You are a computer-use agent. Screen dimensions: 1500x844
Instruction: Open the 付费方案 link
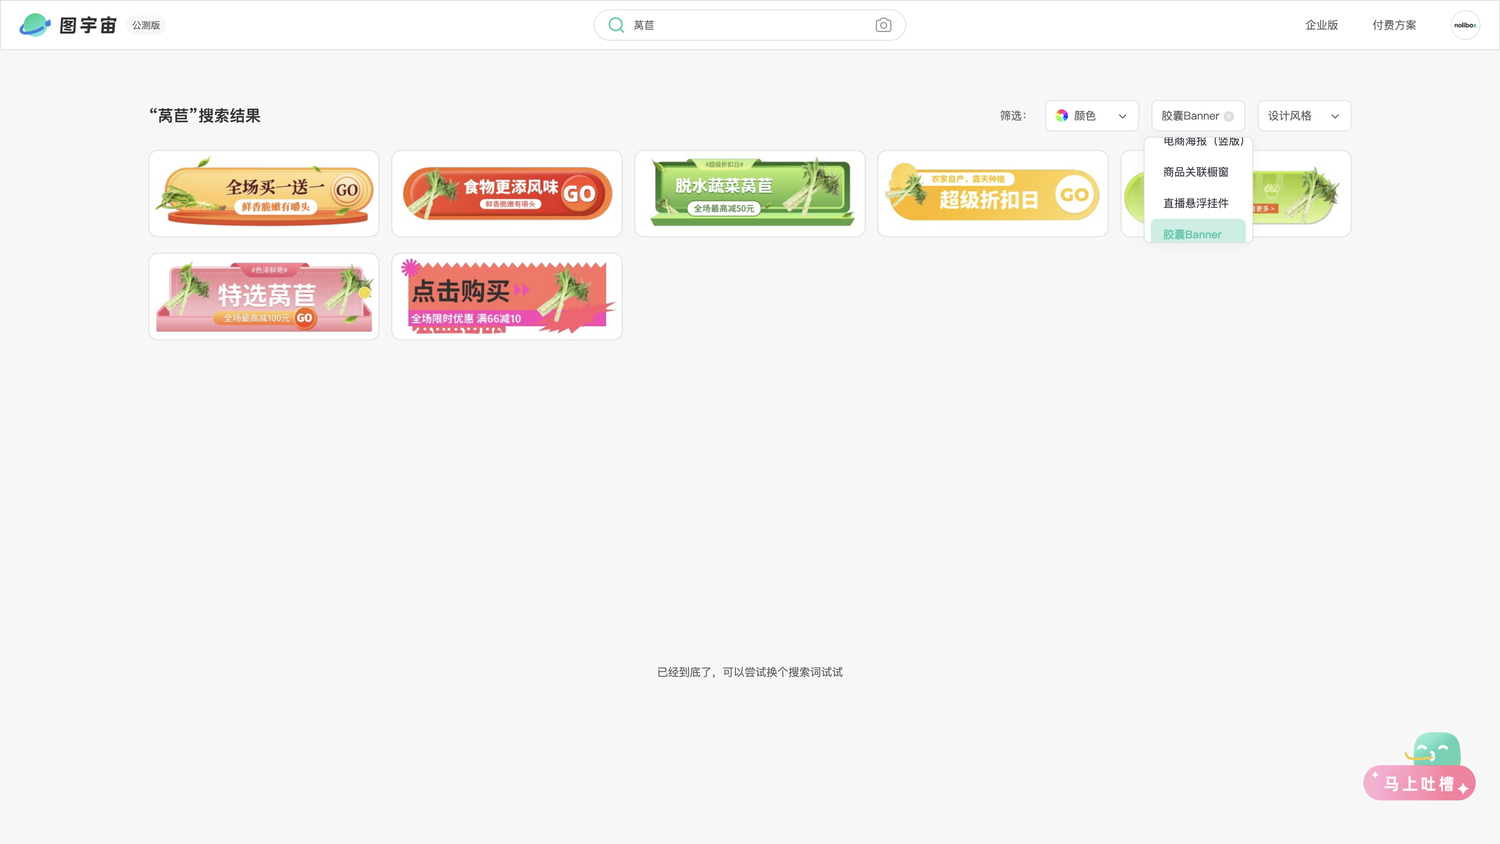pyautogui.click(x=1394, y=25)
